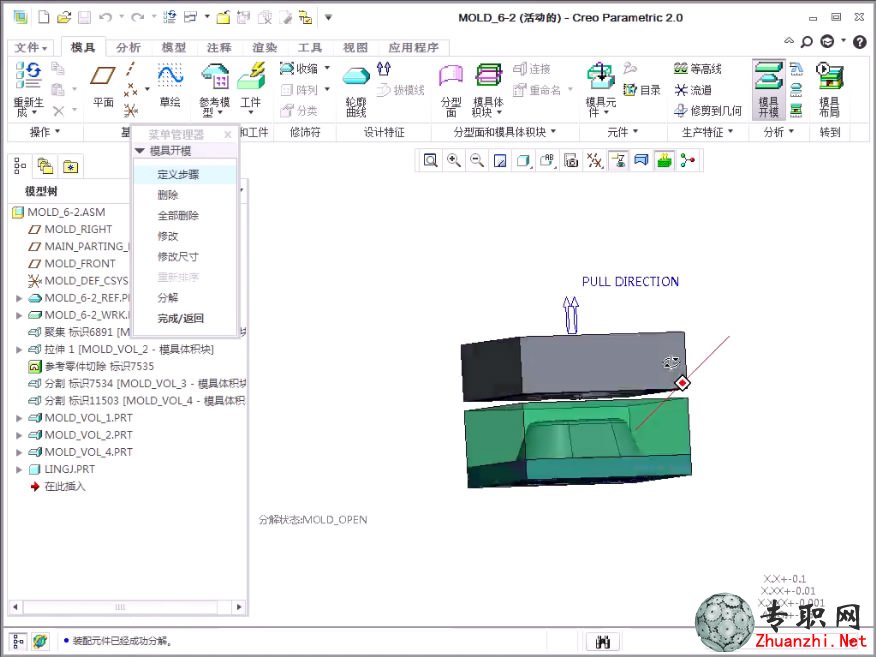This screenshot has width=876, height=657.
Task: Open the 文件 menu
Action: [x=31, y=47]
